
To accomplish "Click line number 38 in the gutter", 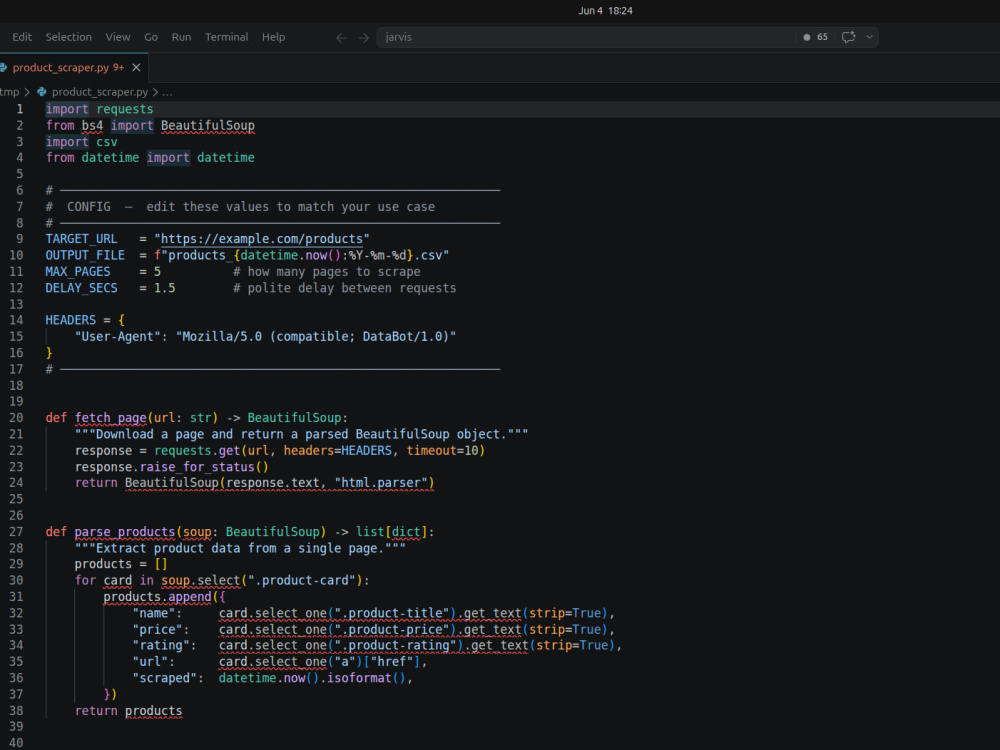I will click(17, 710).
